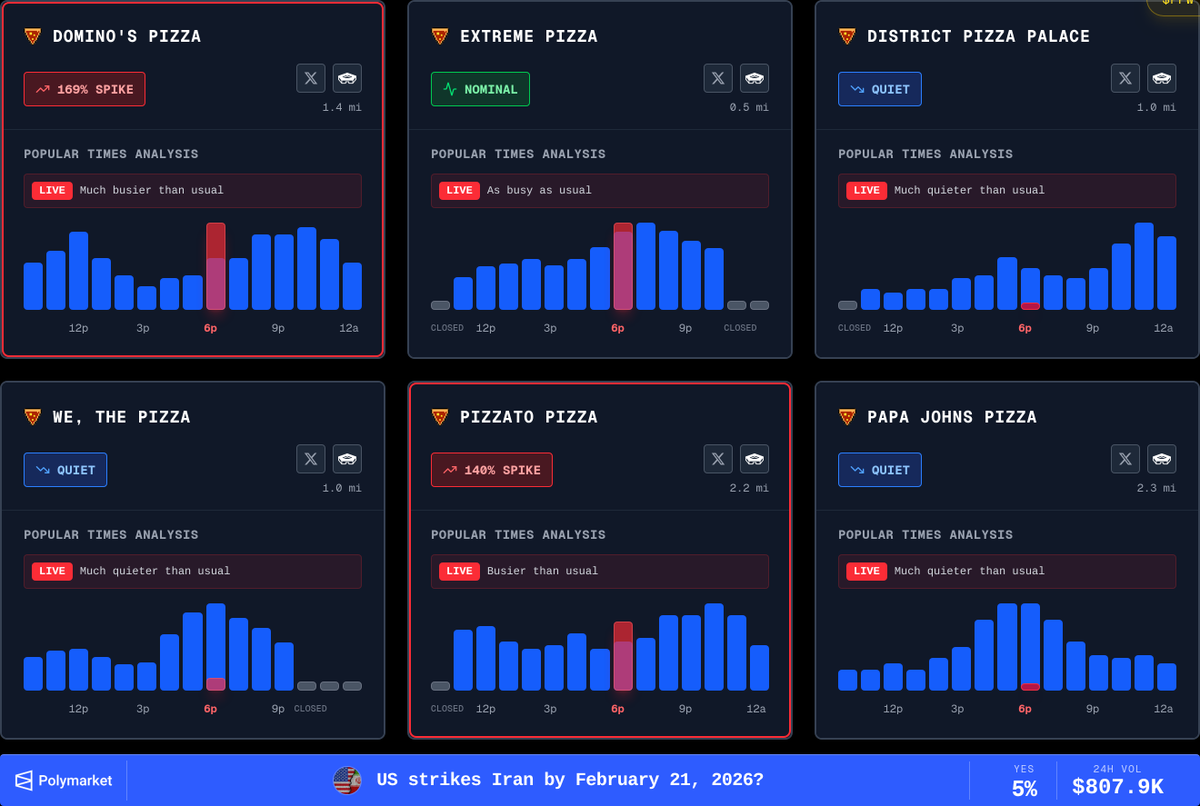Viewport: 1200px width, 806px height.
Task: Click the '1.4 mi' distance on Domino's card
Action: 342,107
